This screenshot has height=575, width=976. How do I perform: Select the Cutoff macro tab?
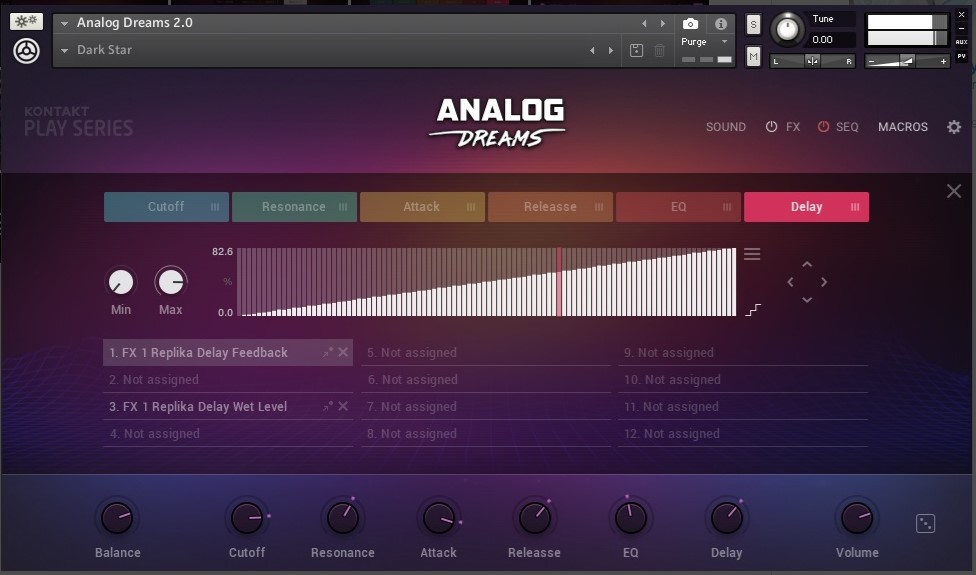166,207
